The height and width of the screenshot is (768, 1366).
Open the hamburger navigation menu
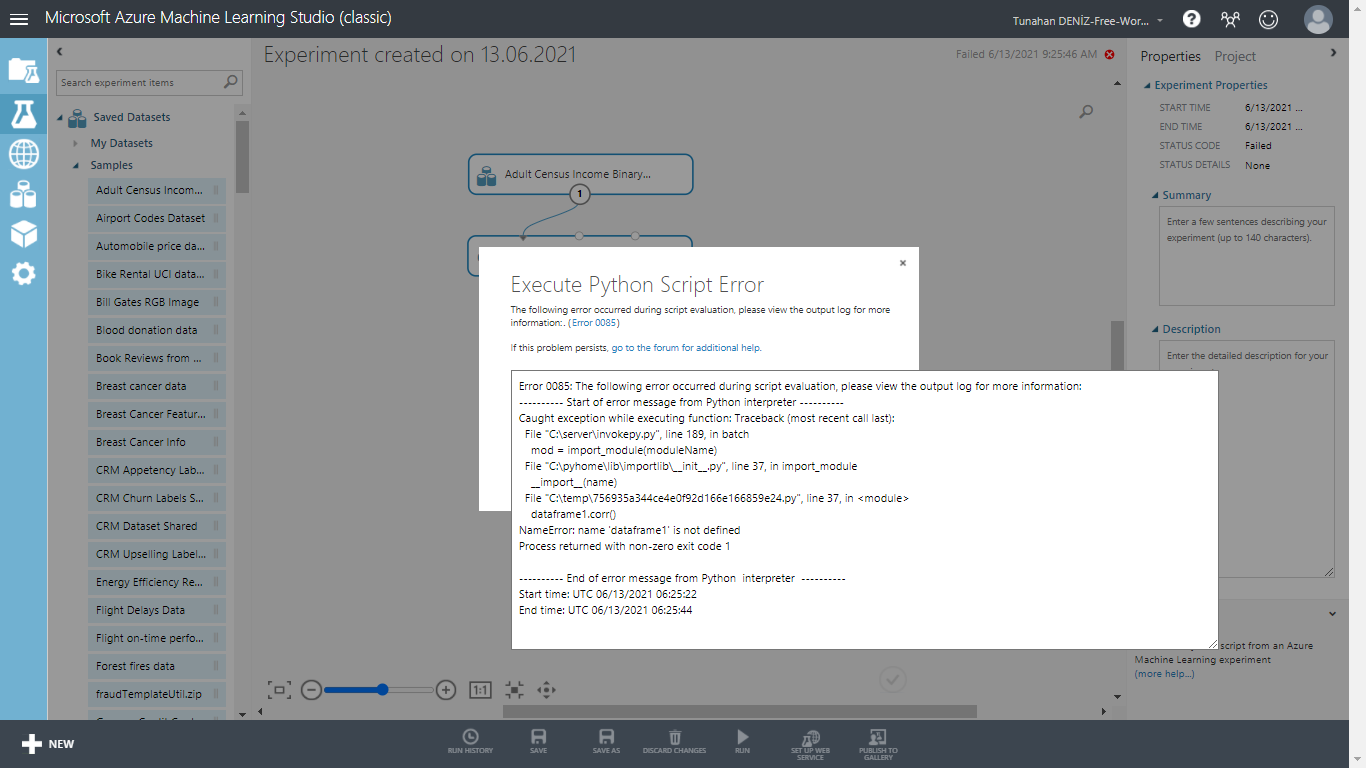(19, 19)
